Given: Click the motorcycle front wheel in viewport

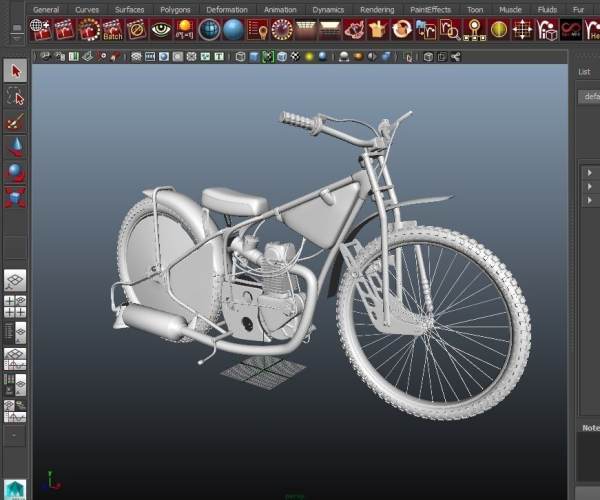Looking at the screenshot, I should [x=434, y=323].
